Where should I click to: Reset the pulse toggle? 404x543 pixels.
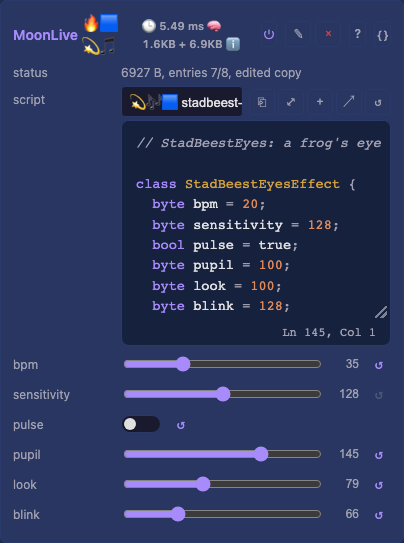181,425
